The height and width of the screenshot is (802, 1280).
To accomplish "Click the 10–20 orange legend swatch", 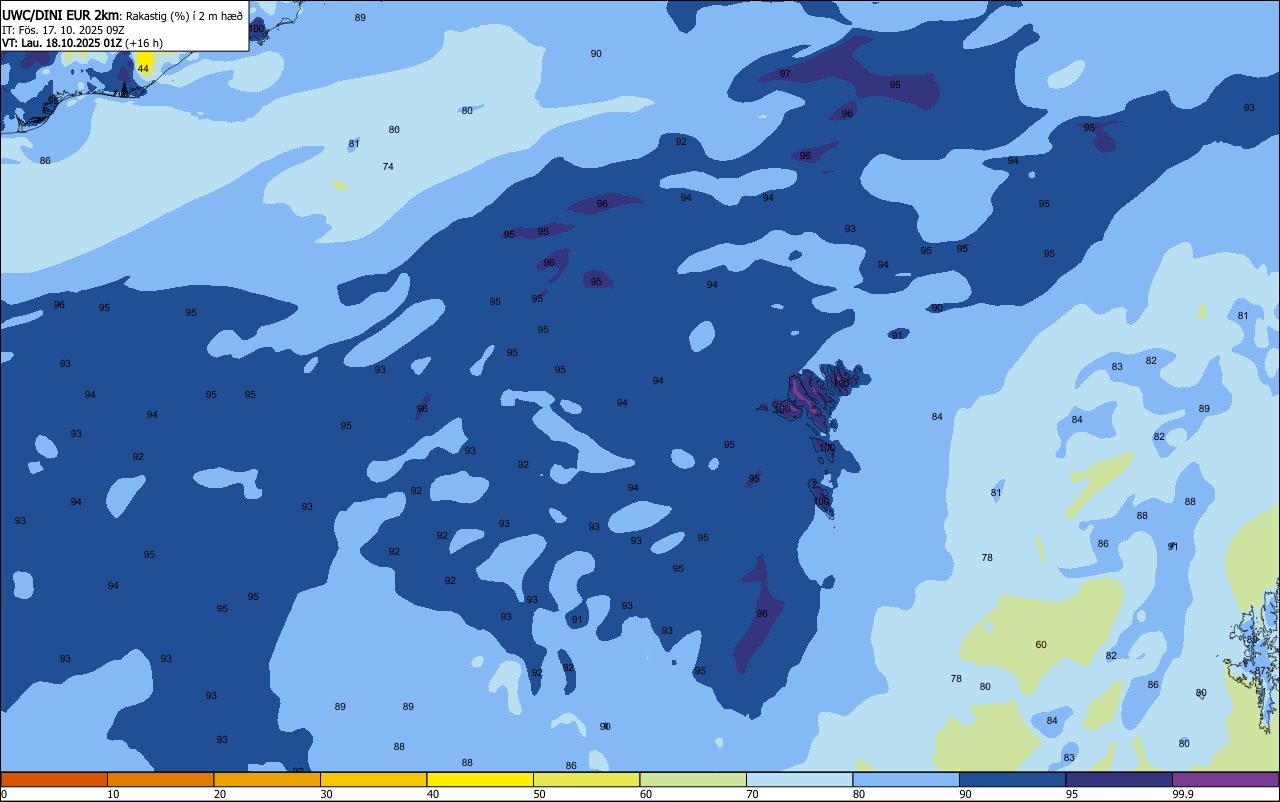I will click(160, 779).
